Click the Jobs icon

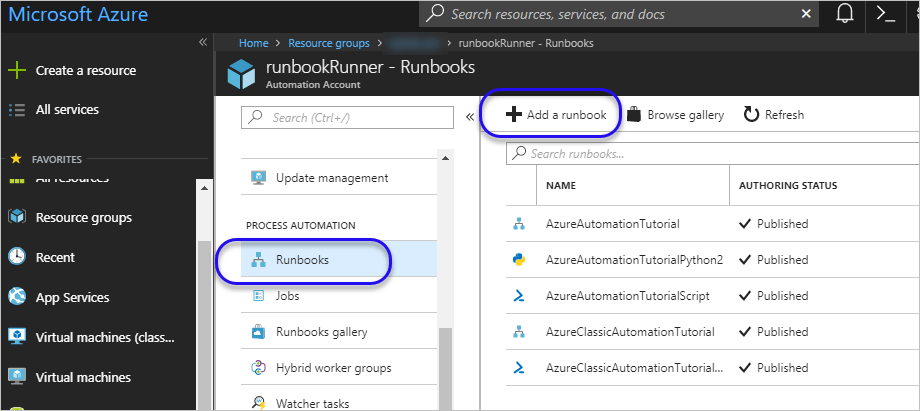coord(258,296)
